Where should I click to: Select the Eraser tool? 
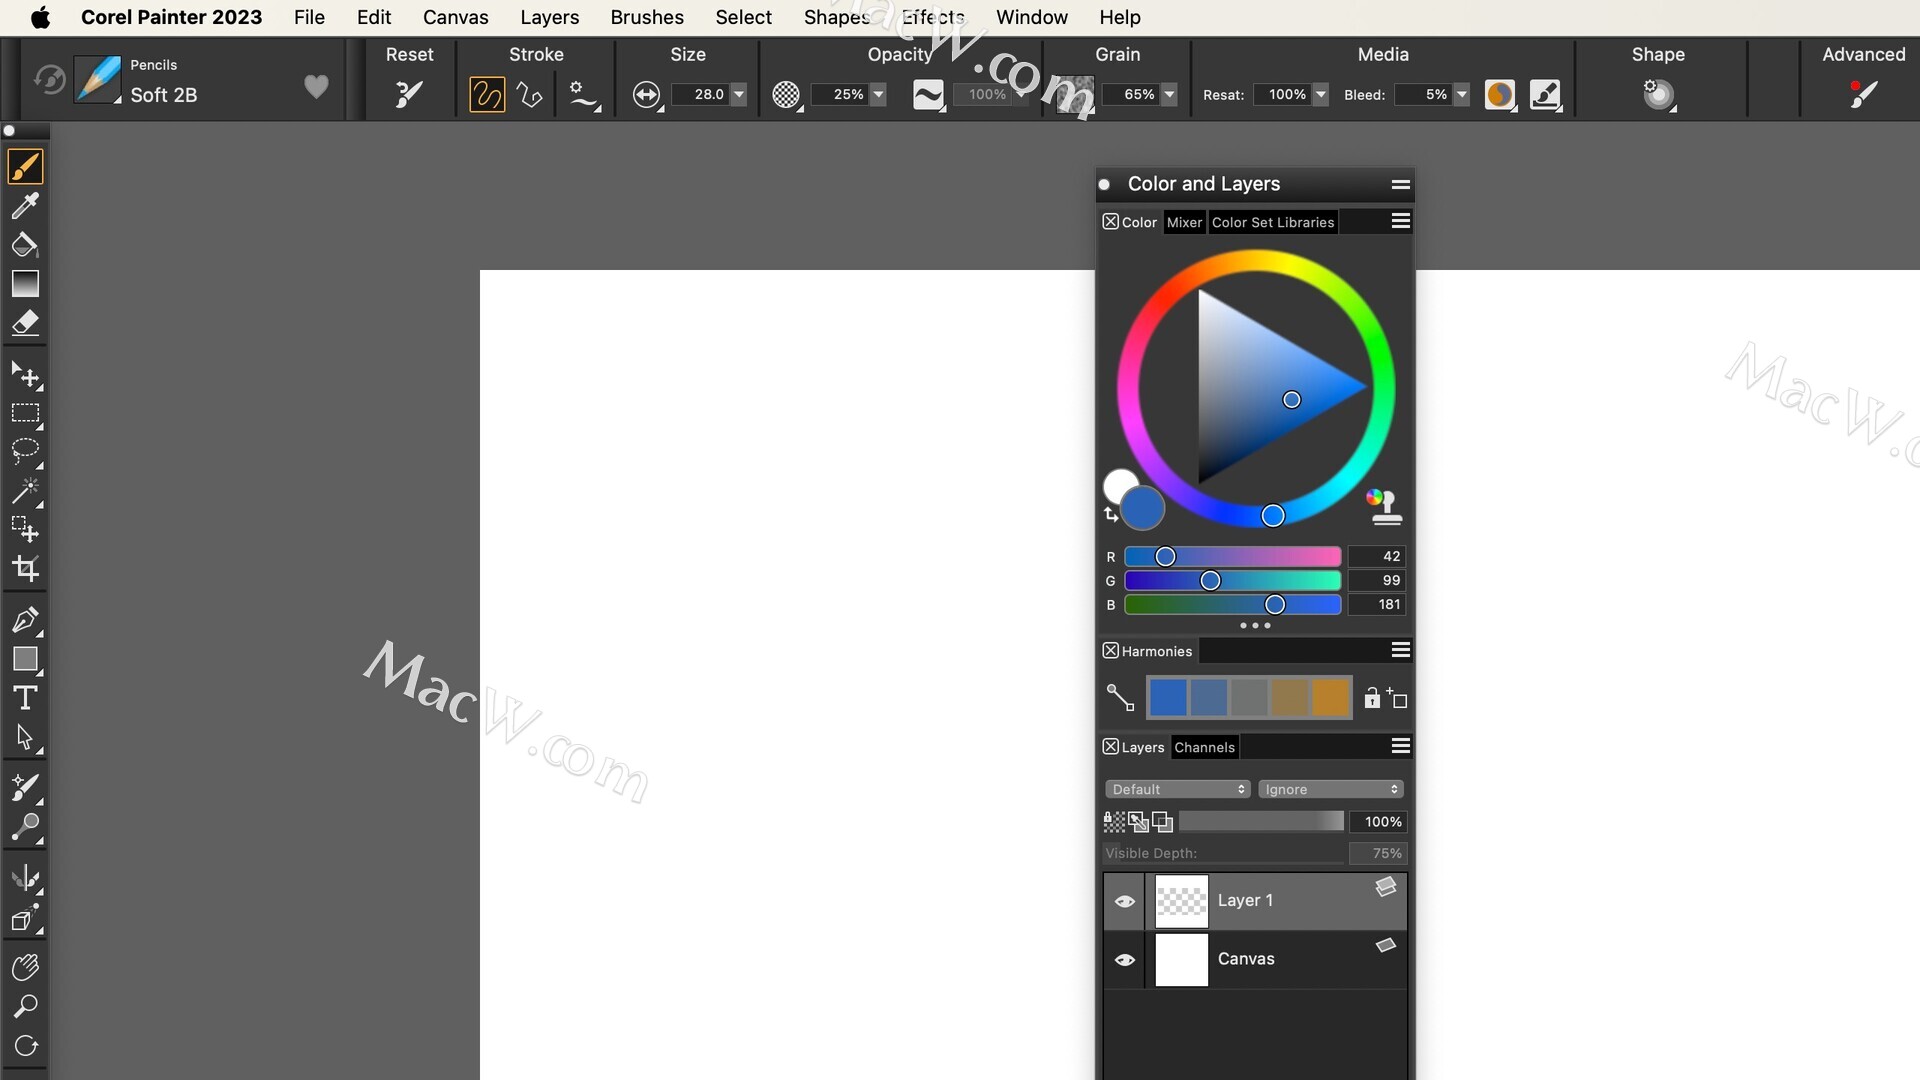[x=25, y=322]
